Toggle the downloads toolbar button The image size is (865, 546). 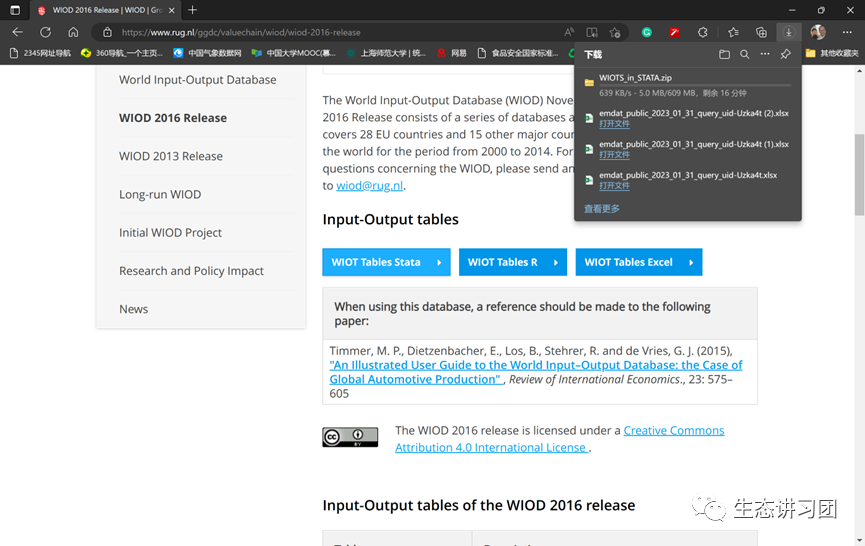click(x=788, y=33)
